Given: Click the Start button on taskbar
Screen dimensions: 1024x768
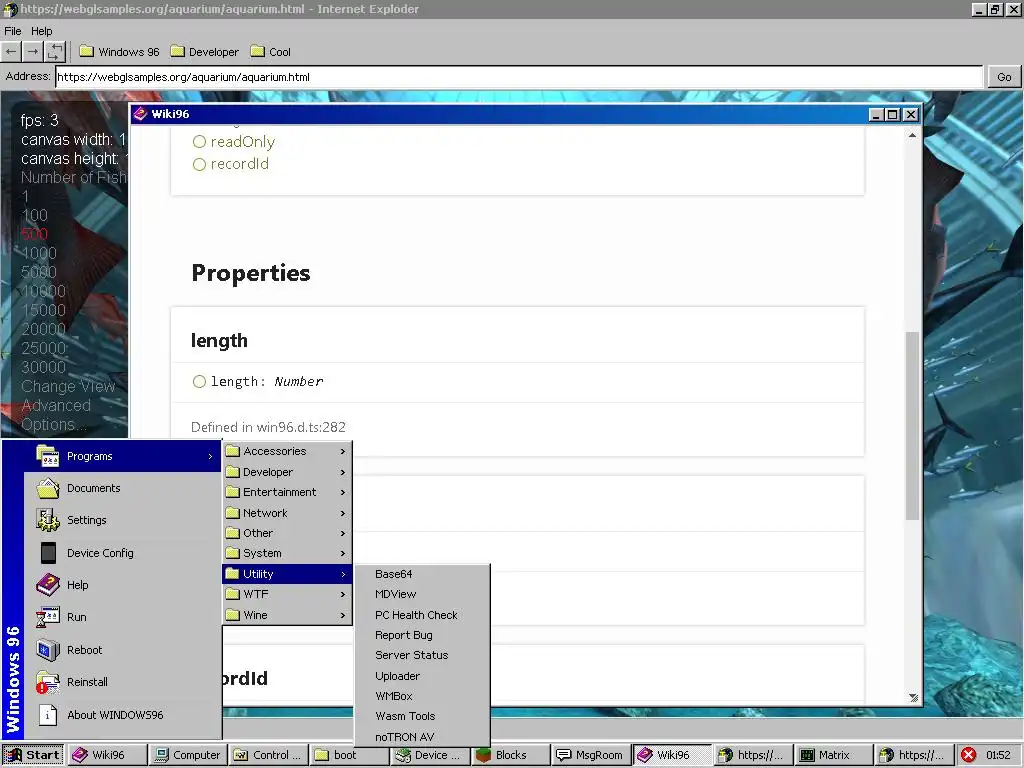Looking at the screenshot, I should [x=33, y=755].
